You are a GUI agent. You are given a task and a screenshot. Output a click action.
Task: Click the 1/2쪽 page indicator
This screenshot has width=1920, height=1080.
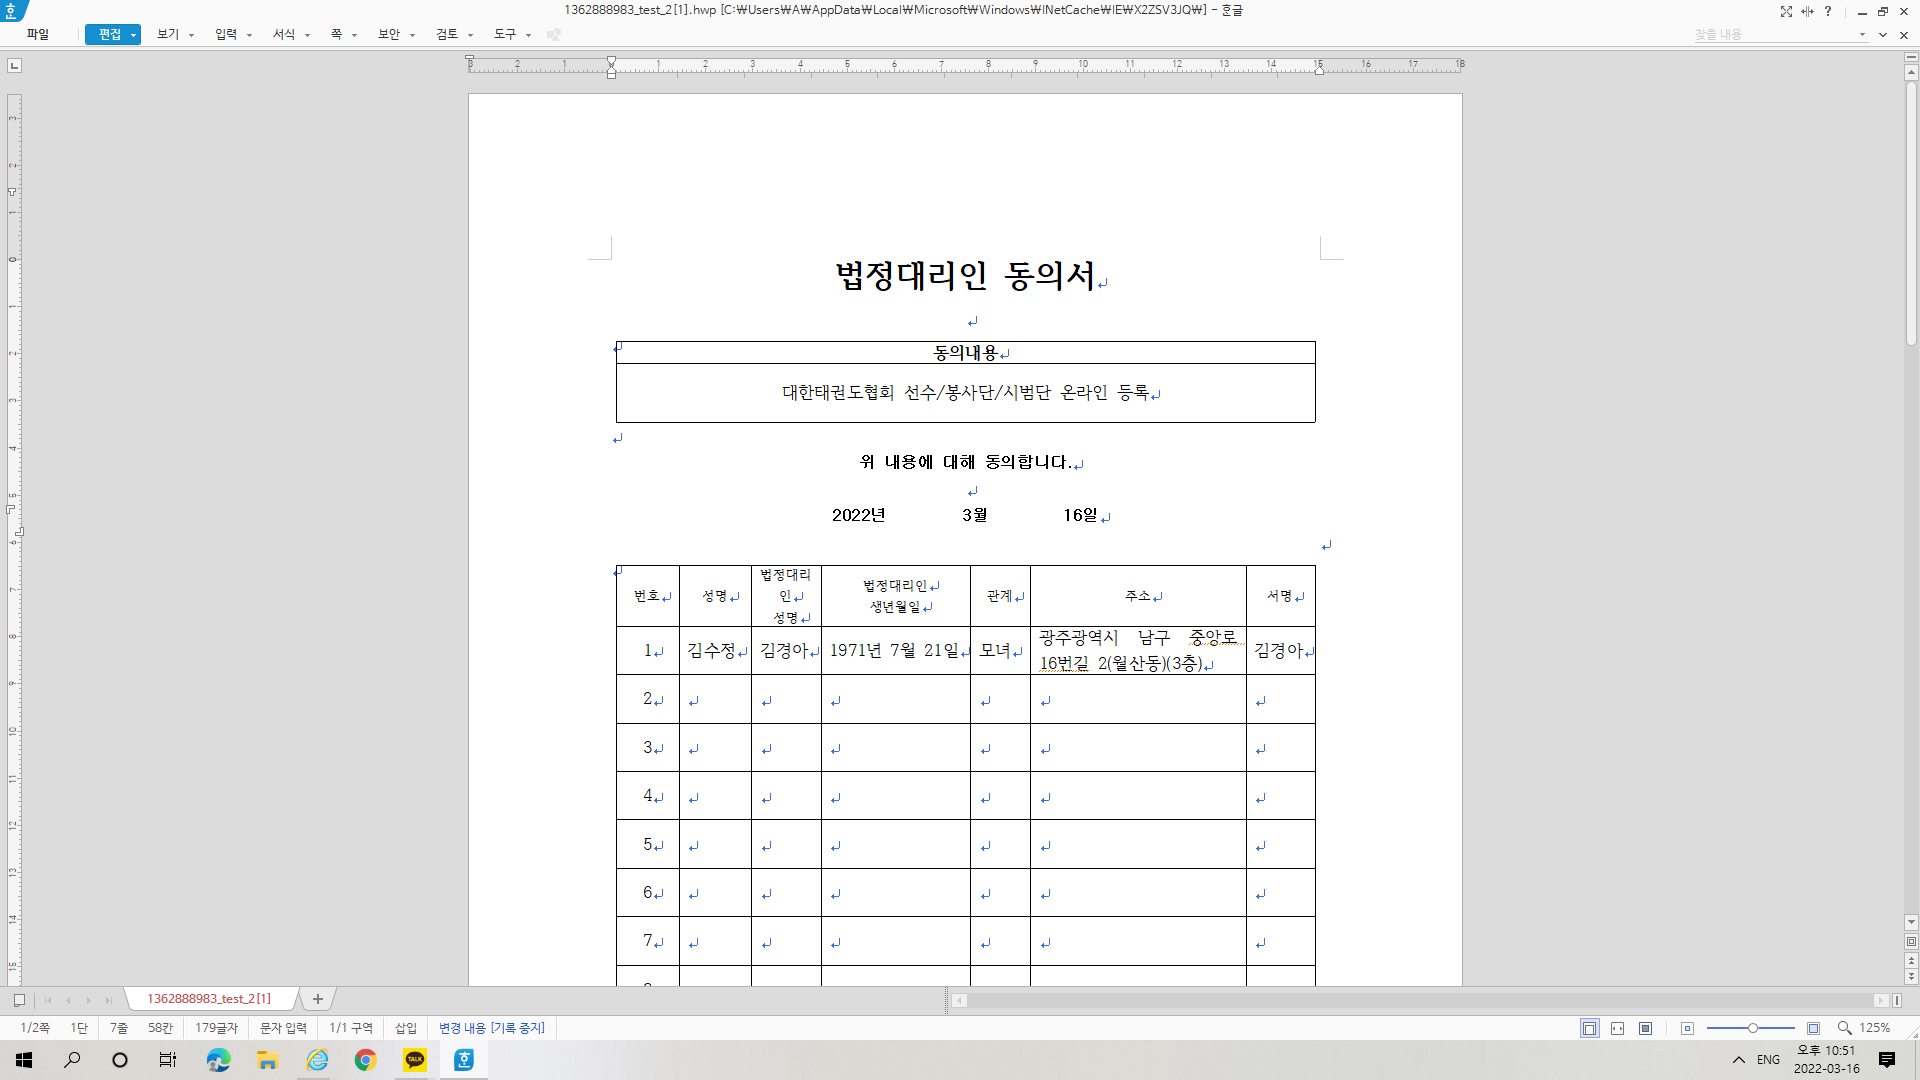[x=35, y=1028]
